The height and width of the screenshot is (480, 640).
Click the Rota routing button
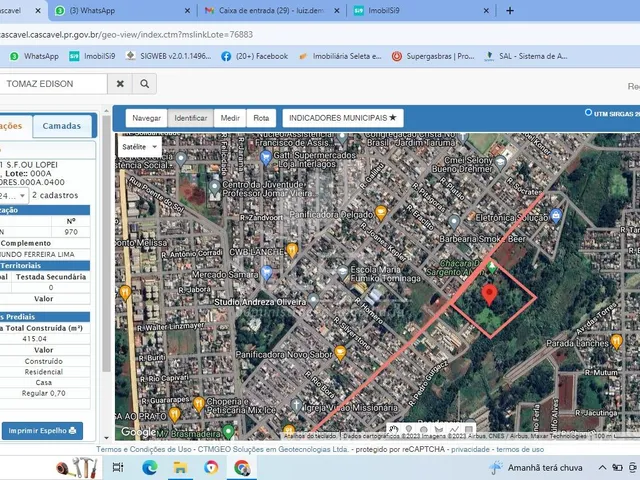point(261,118)
